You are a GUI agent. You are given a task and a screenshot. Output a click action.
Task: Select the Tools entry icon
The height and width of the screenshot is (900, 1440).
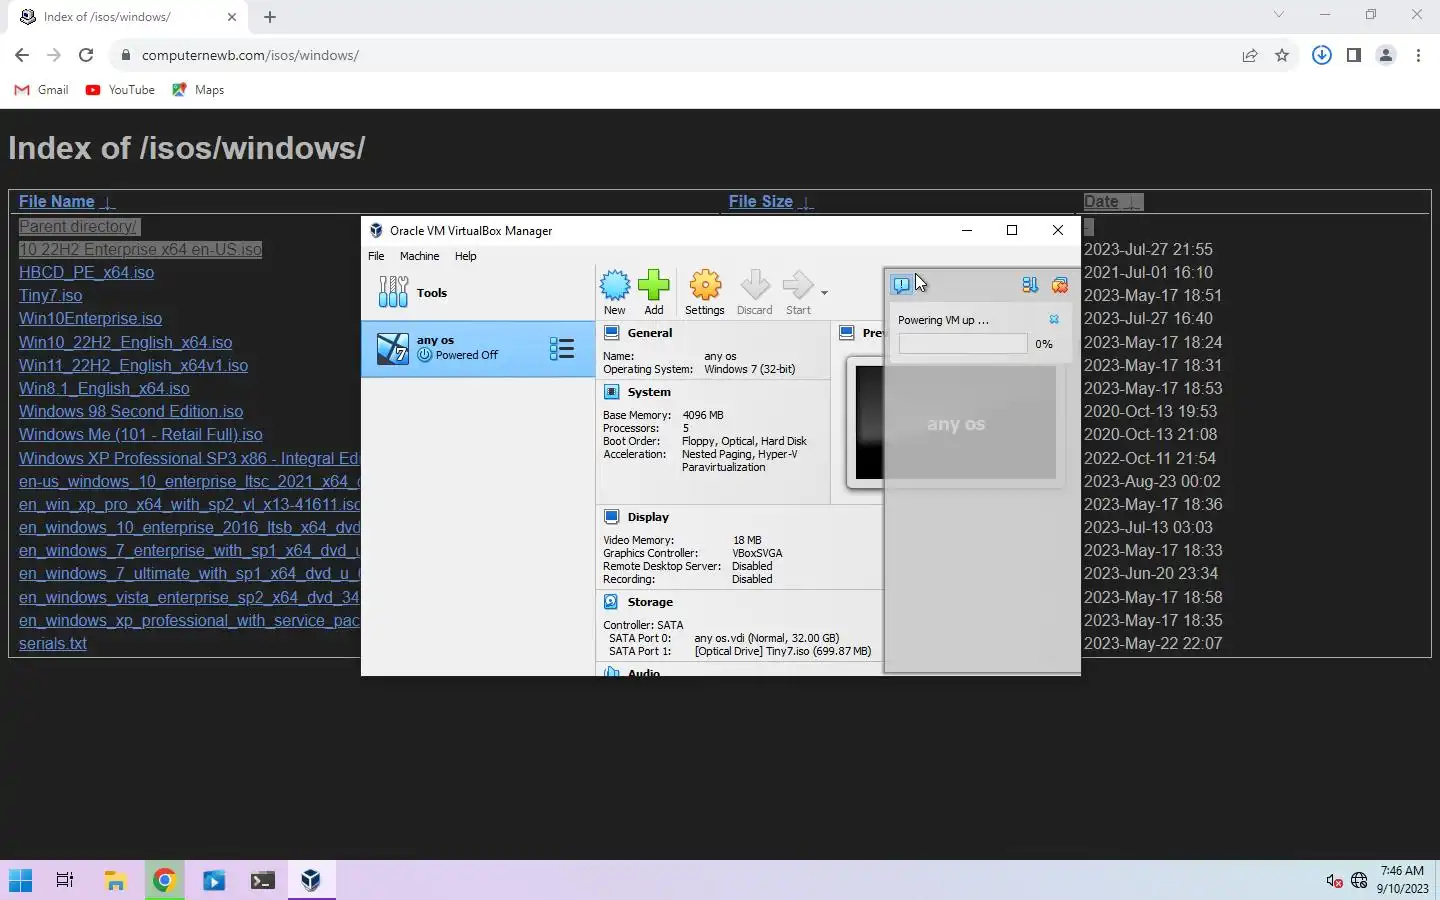click(x=393, y=292)
